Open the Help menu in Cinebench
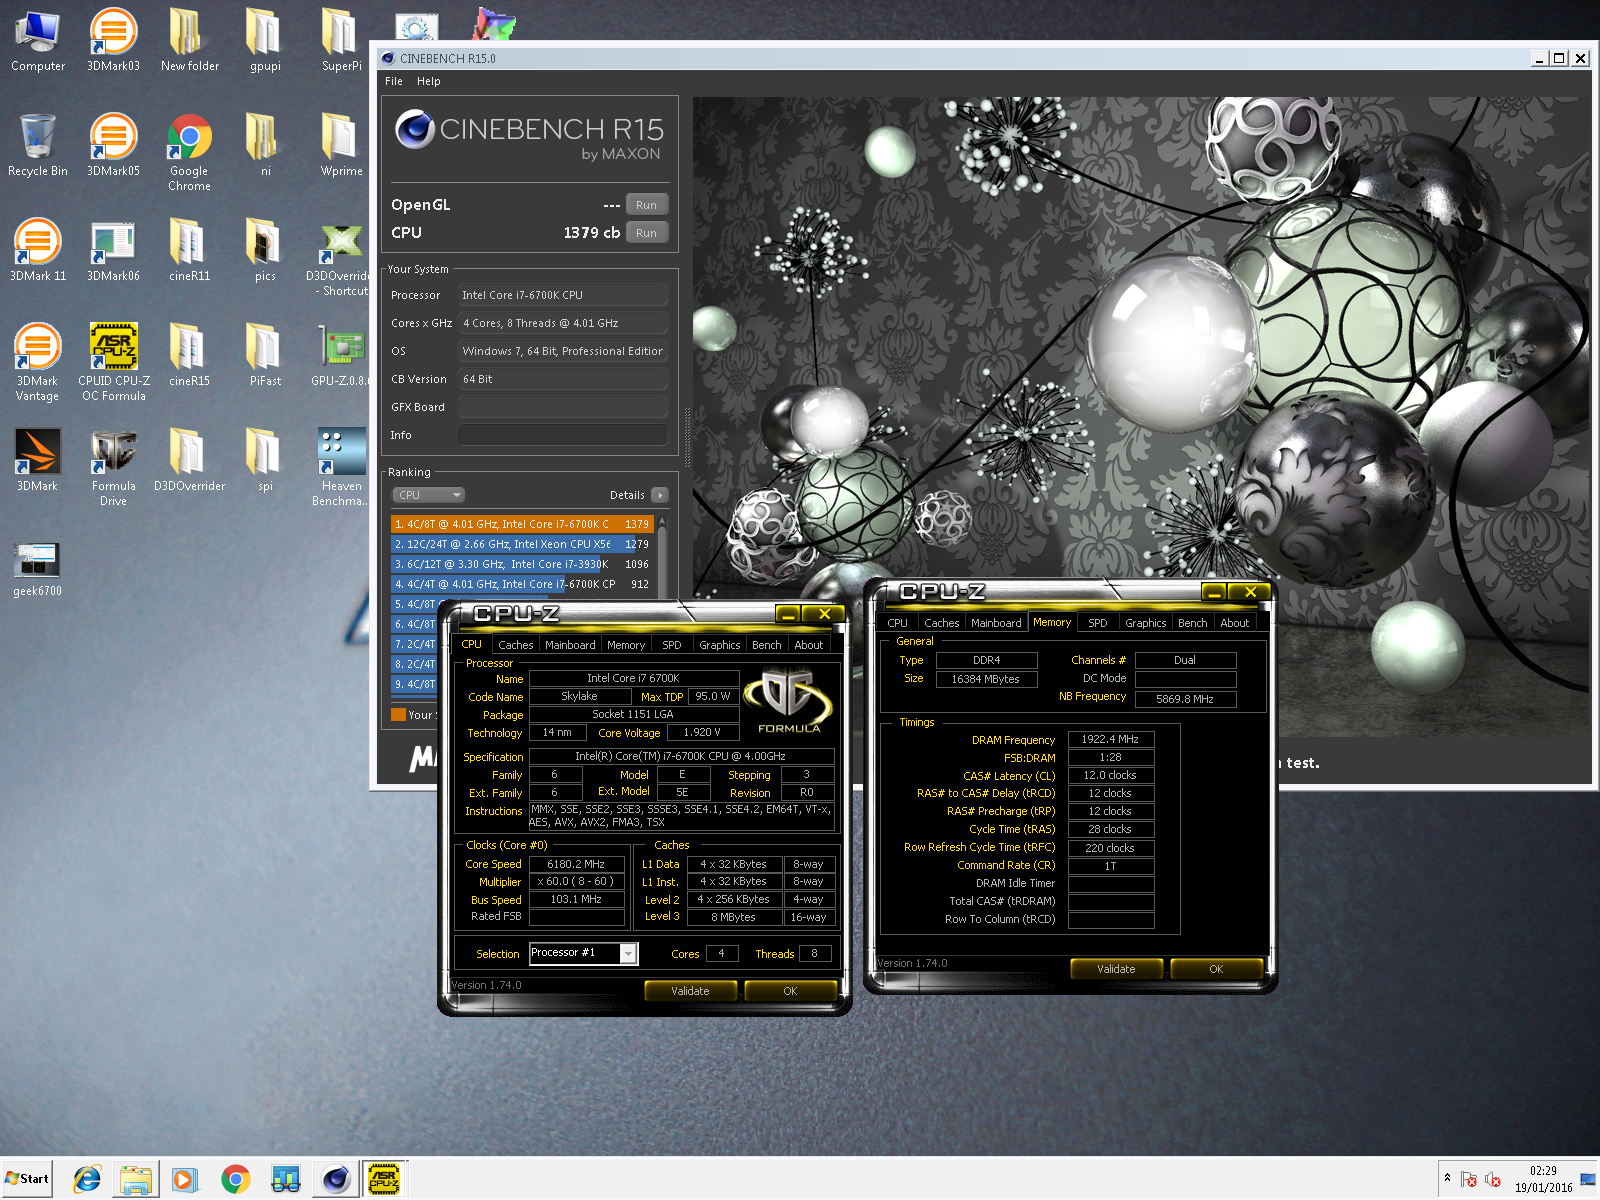The width and height of the screenshot is (1600, 1200). coord(428,81)
